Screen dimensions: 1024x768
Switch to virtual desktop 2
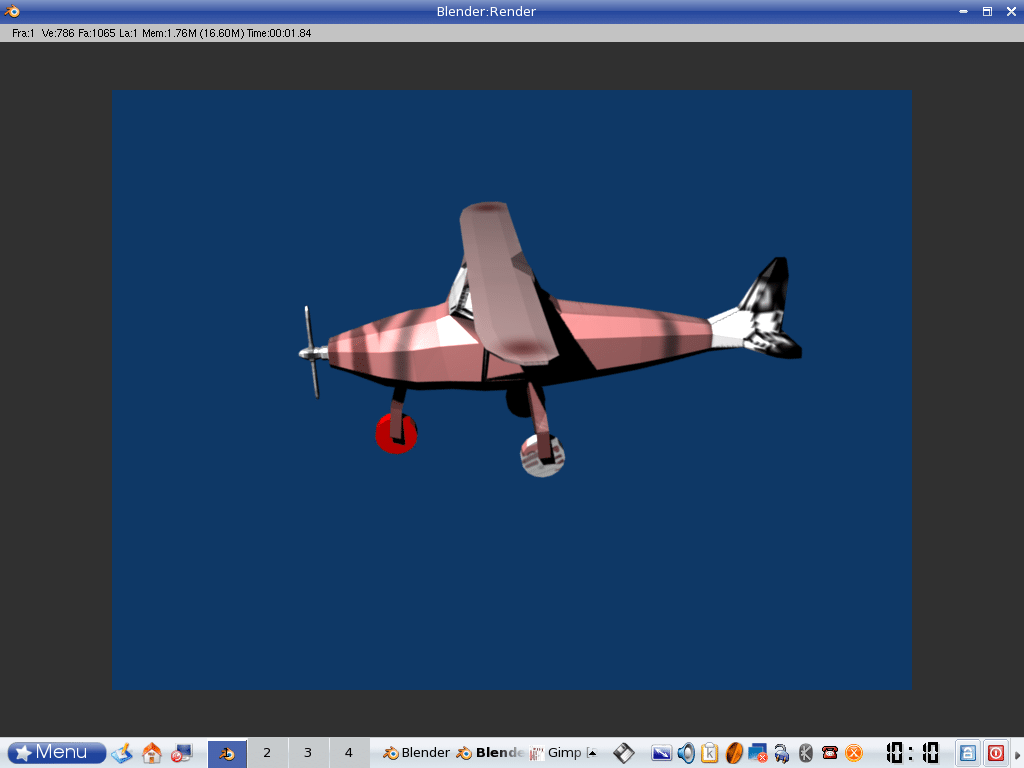pos(267,753)
